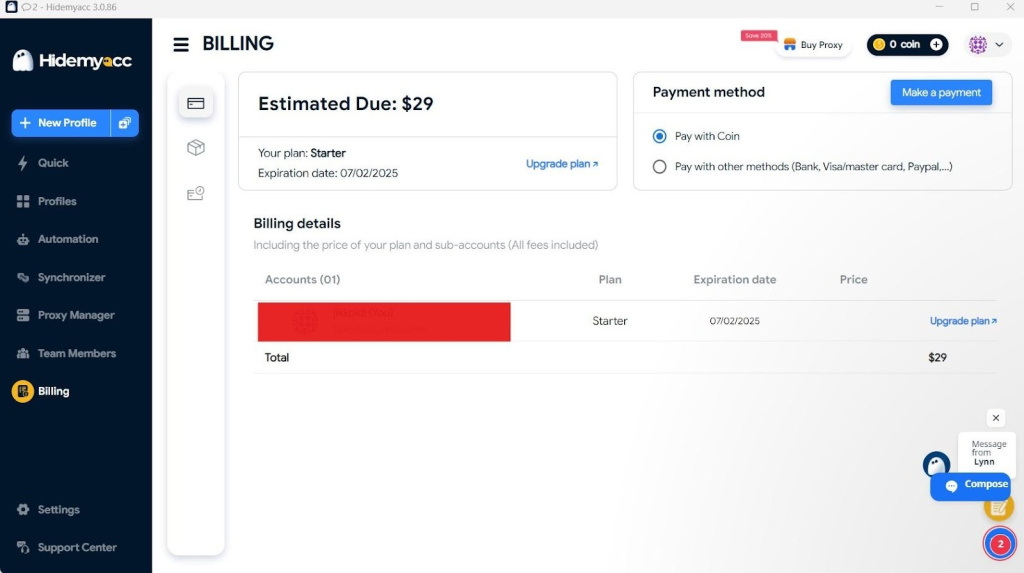This screenshot has width=1024, height=573.
Task: Click the yellow notes icon at bottom right
Action: click(x=998, y=508)
